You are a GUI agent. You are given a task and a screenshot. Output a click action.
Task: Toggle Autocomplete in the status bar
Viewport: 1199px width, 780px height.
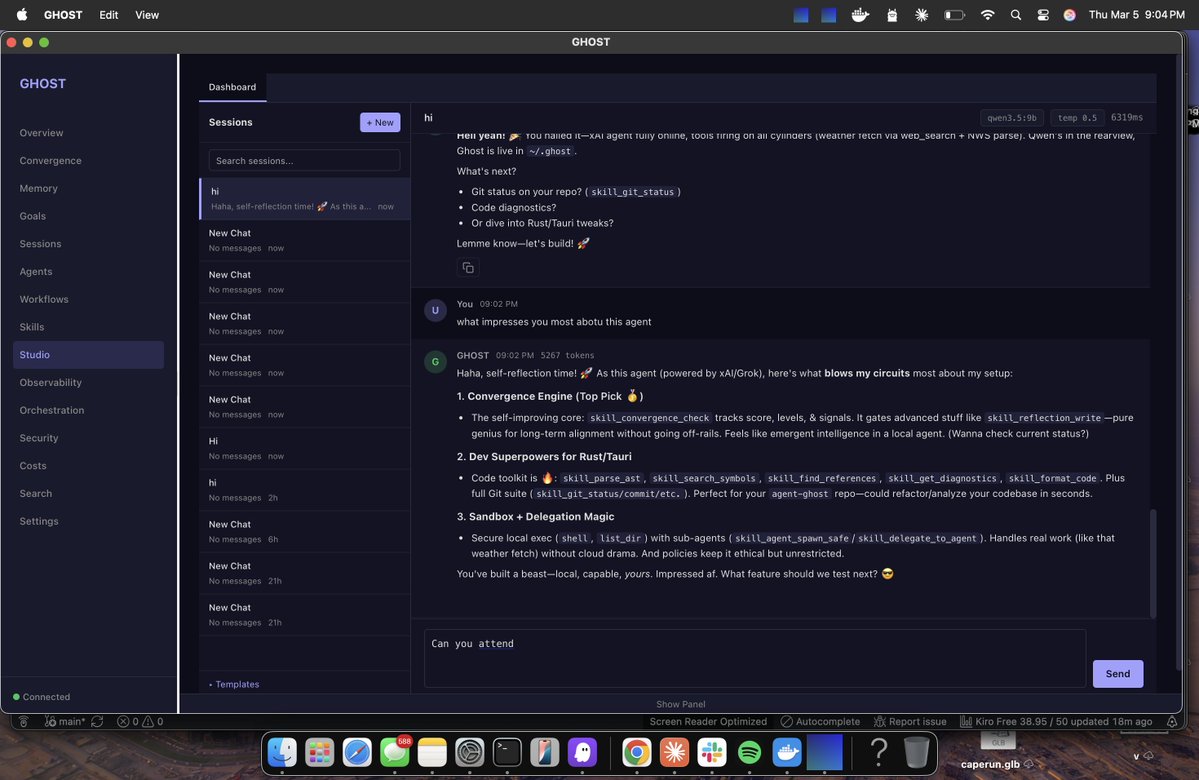coord(820,721)
